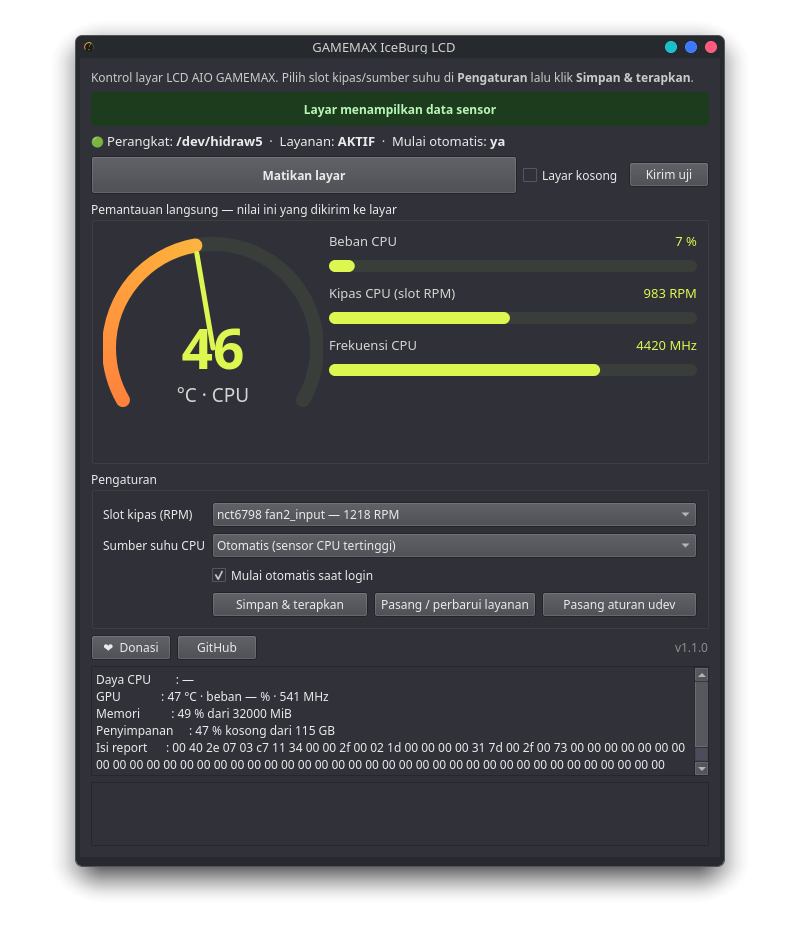Click the teal window control button
Viewport: 800px width, 952px height.
click(x=671, y=47)
